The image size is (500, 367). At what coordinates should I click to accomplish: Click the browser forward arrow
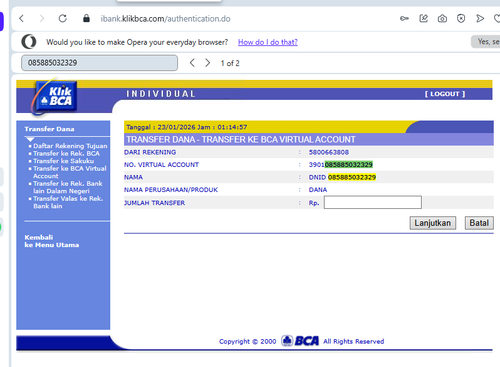point(42,18)
